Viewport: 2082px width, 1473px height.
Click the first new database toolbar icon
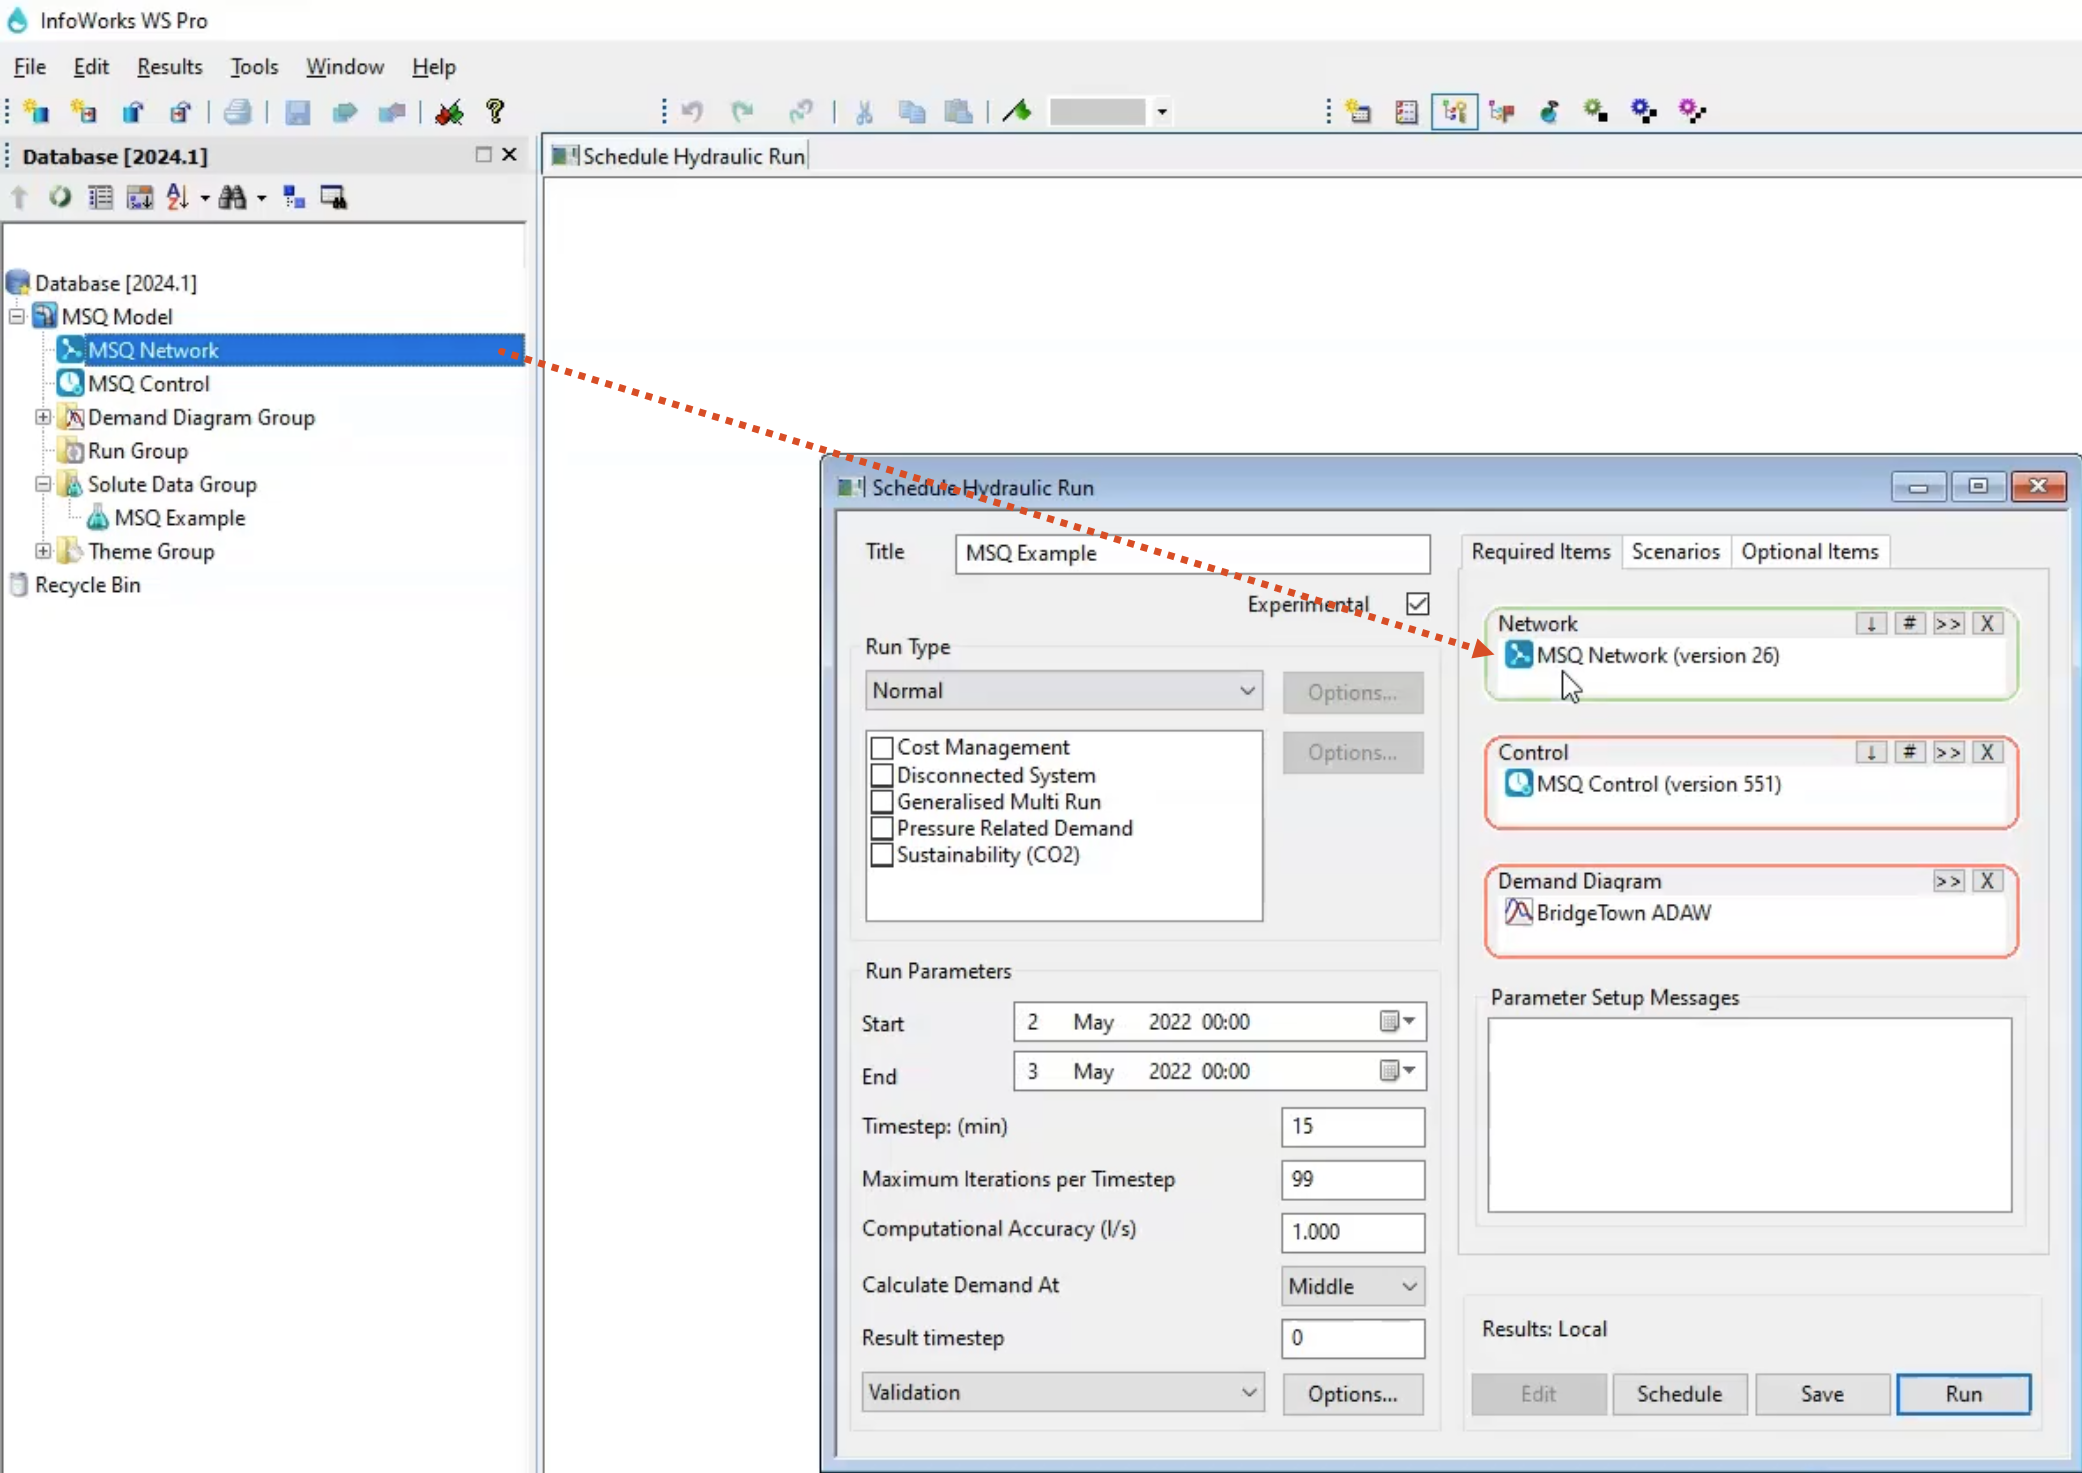[x=36, y=111]
